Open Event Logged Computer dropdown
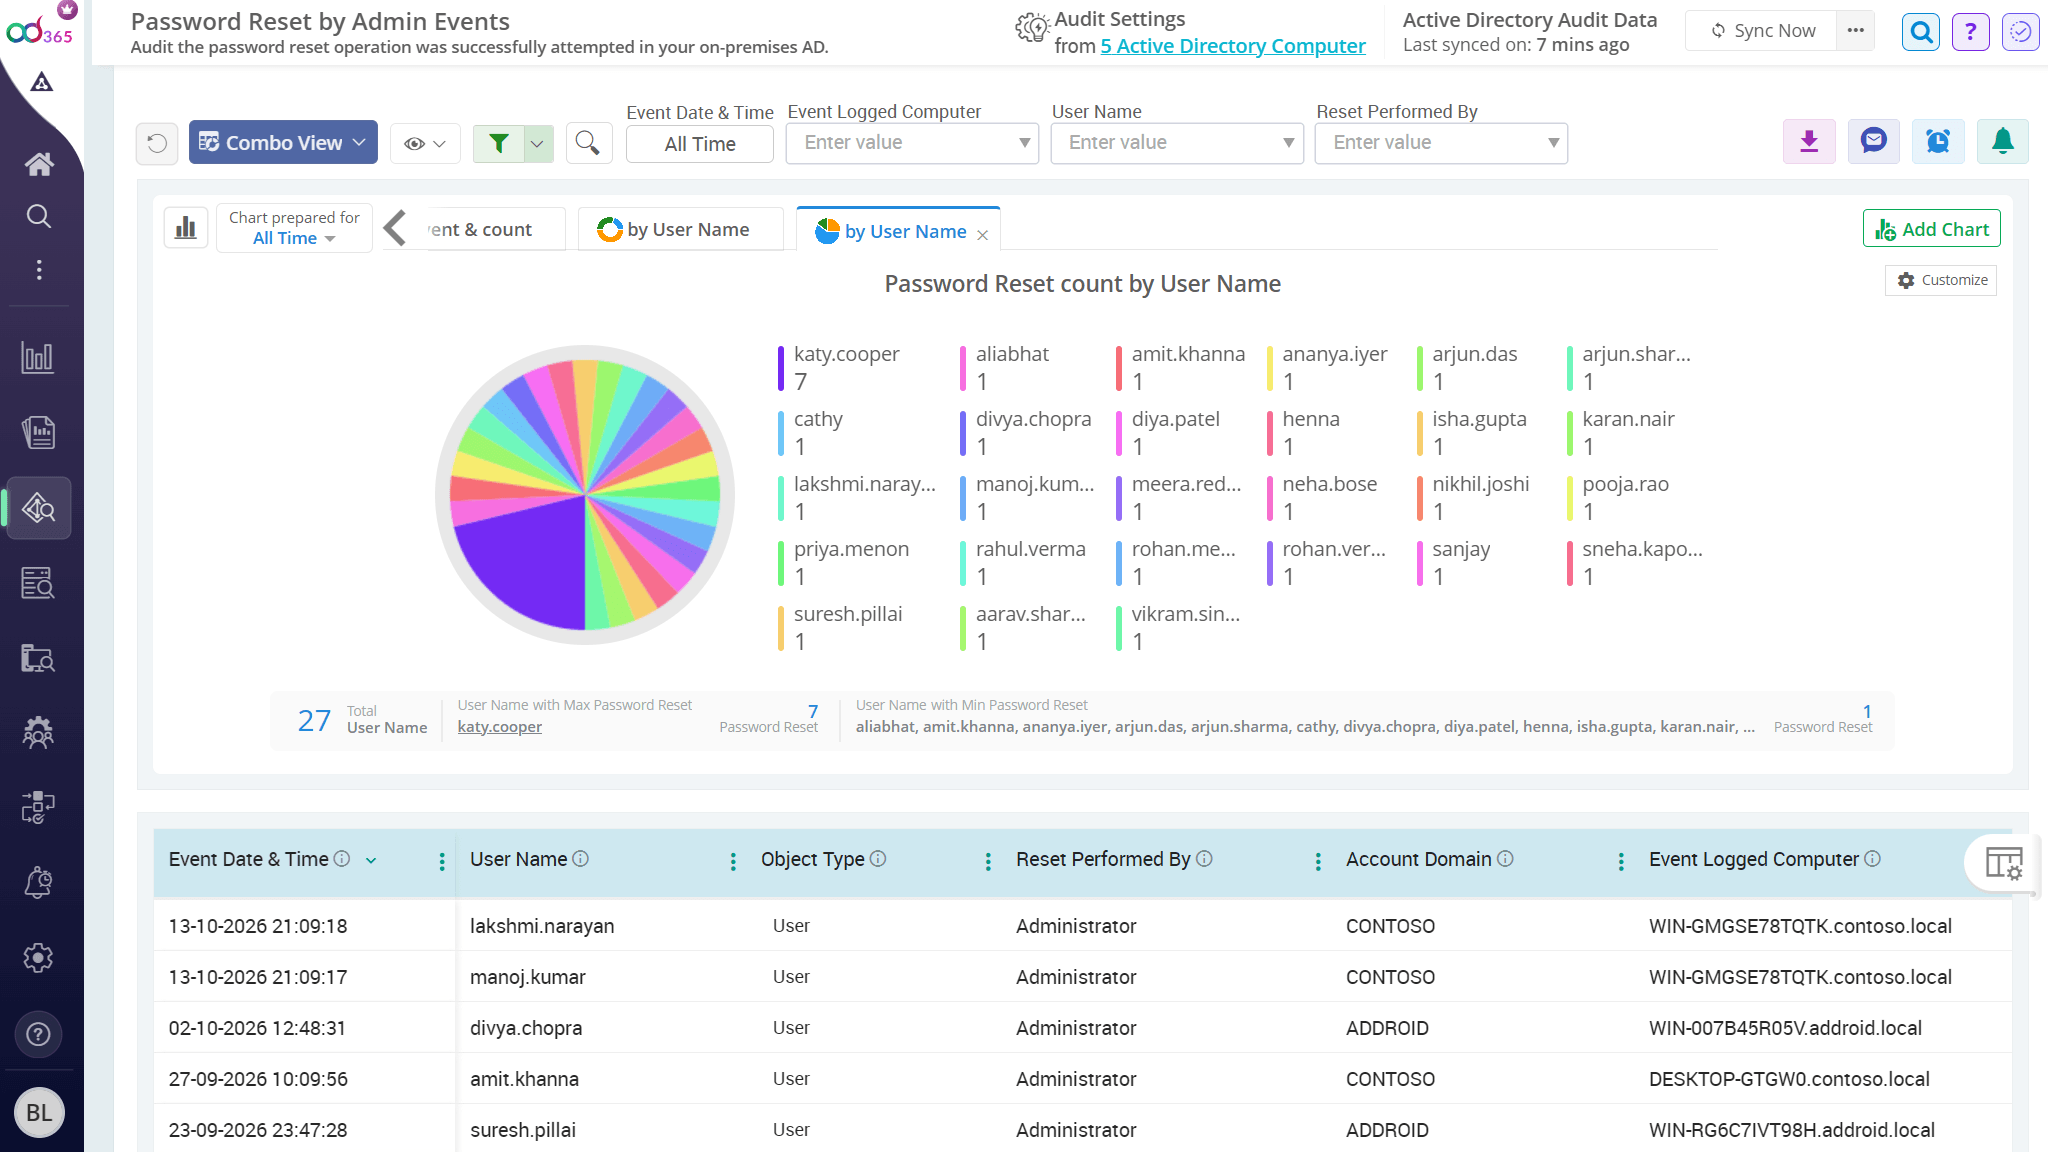 912,143
